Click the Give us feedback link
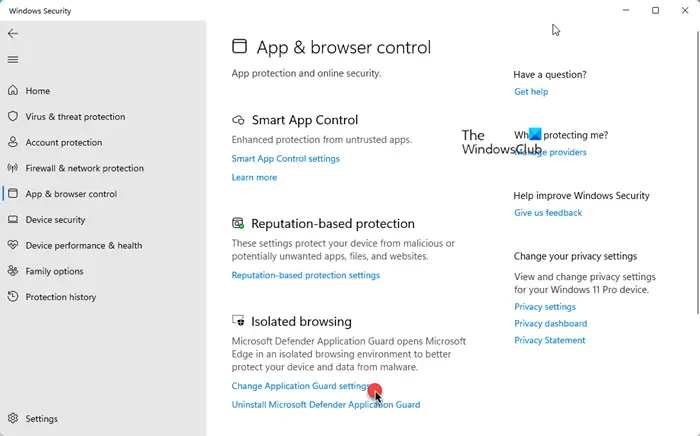 [x=548, y=213]
